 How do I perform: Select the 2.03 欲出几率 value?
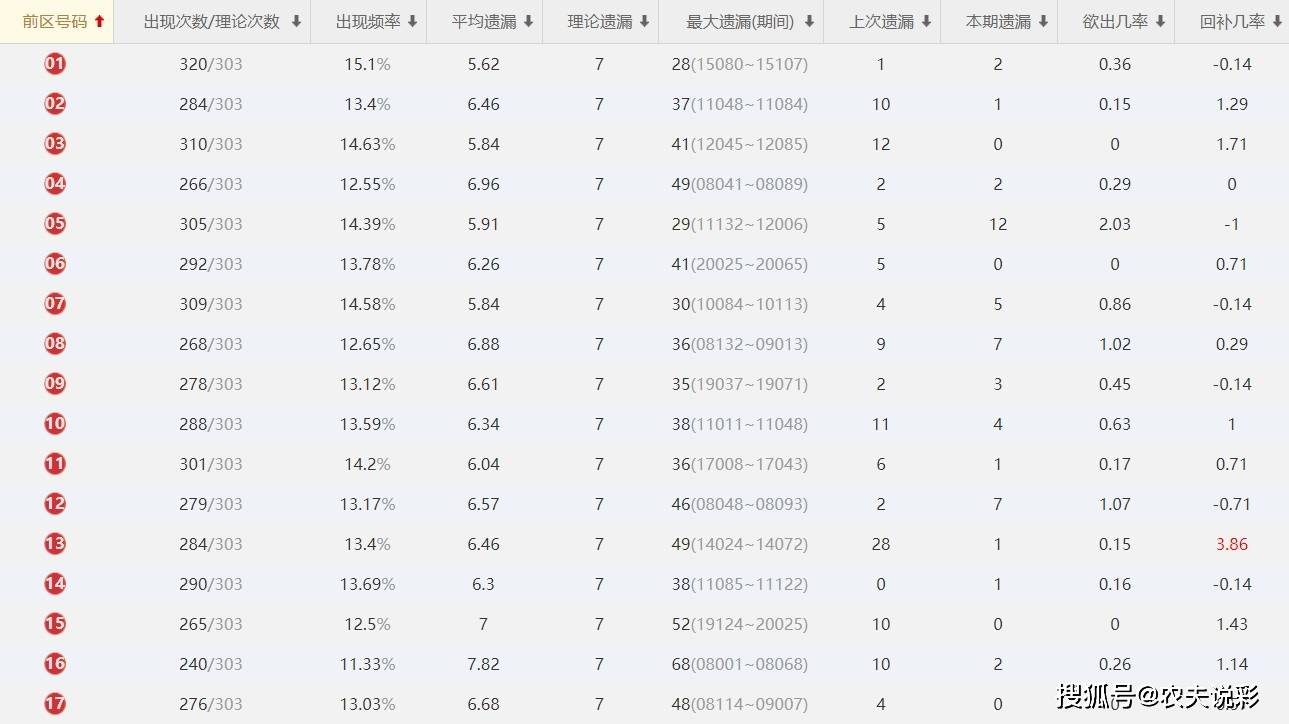coord(1115,224)
